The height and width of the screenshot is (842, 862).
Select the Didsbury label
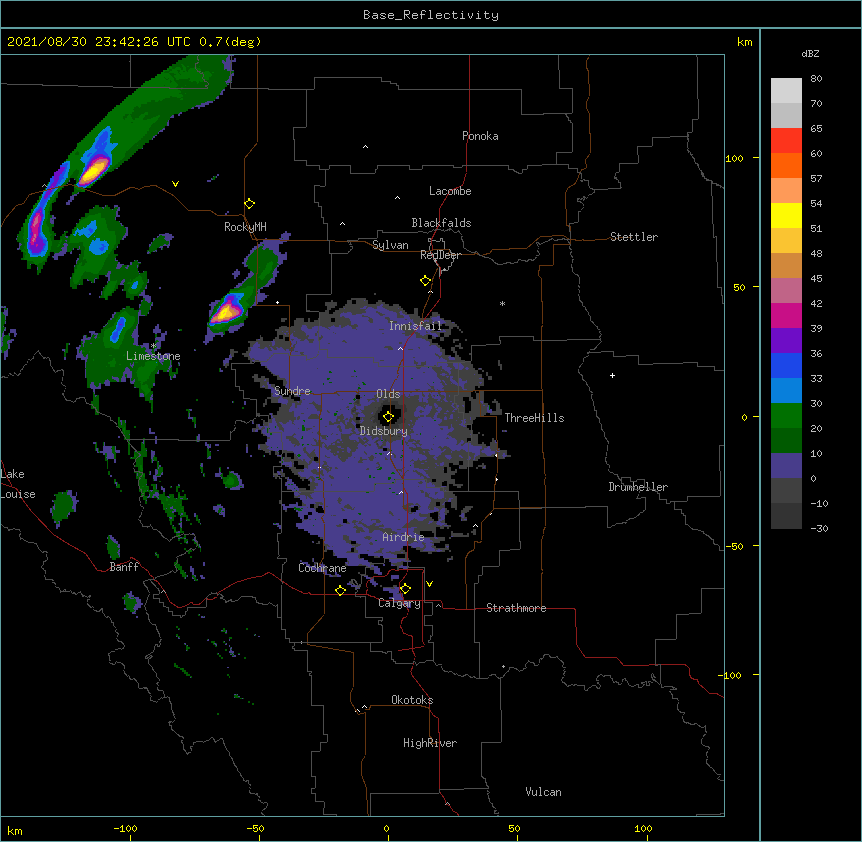384,431
